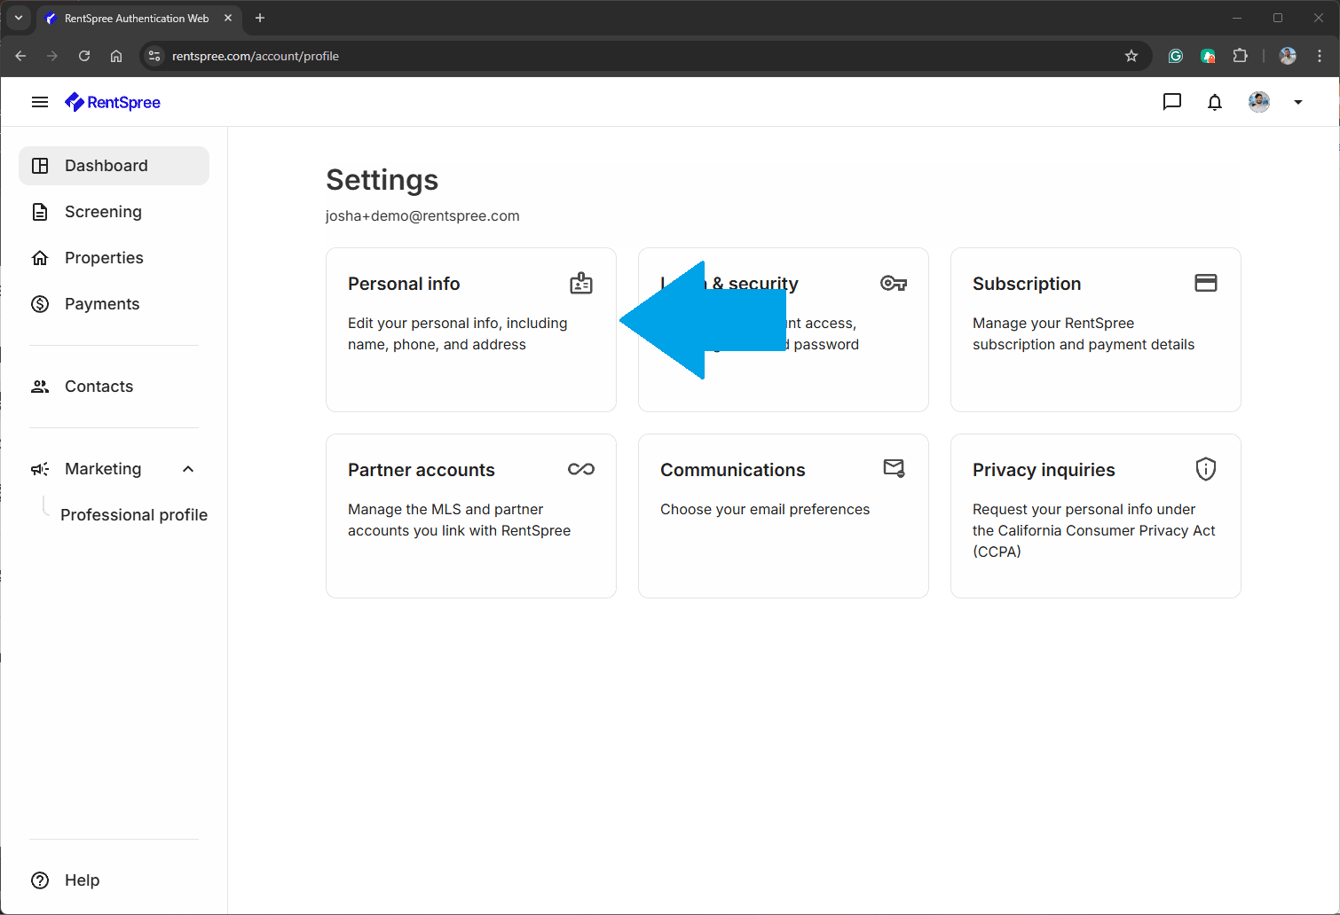Click the RentSpree logo

coord(112,102)
